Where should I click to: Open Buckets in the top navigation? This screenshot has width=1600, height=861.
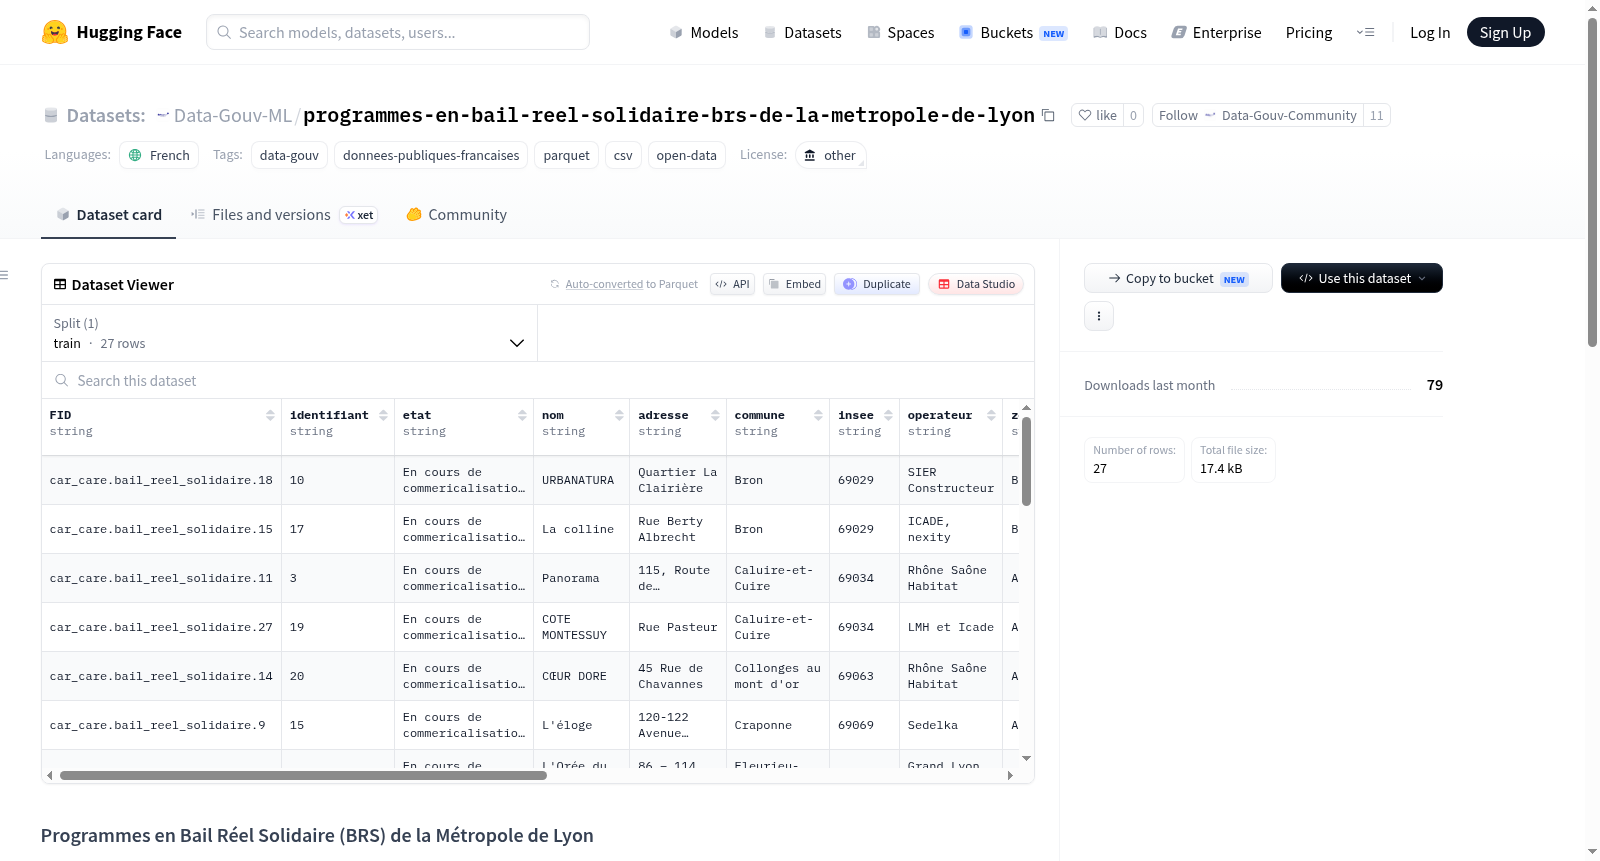coord(1013,32)
